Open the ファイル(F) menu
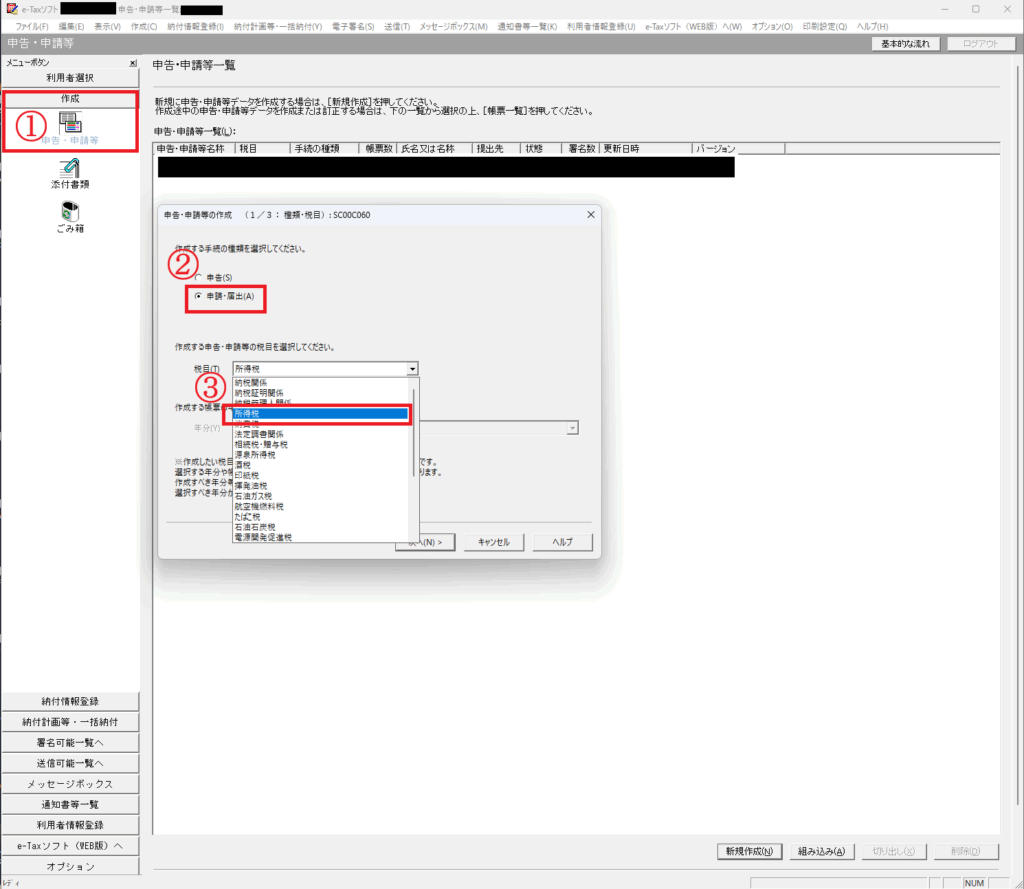The width and height of the screenshot is (1024, 889). [32, 25]
